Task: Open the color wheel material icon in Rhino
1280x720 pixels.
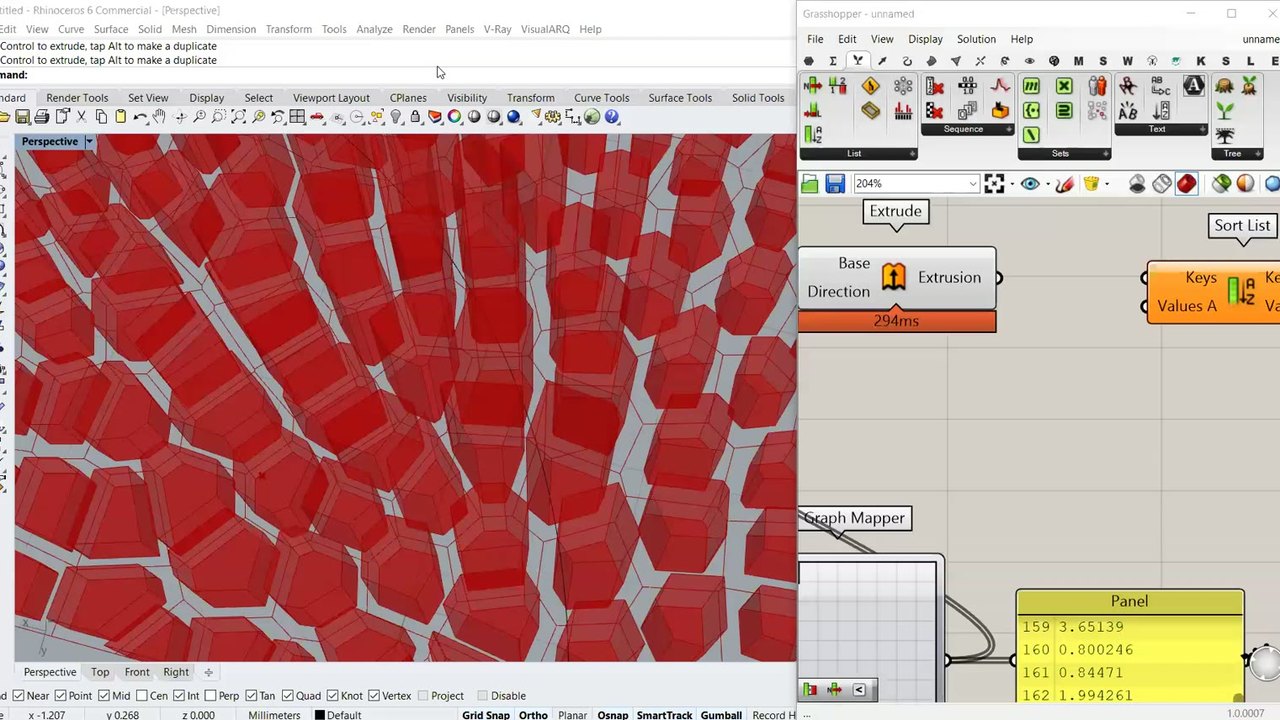Action: [454, 117]
